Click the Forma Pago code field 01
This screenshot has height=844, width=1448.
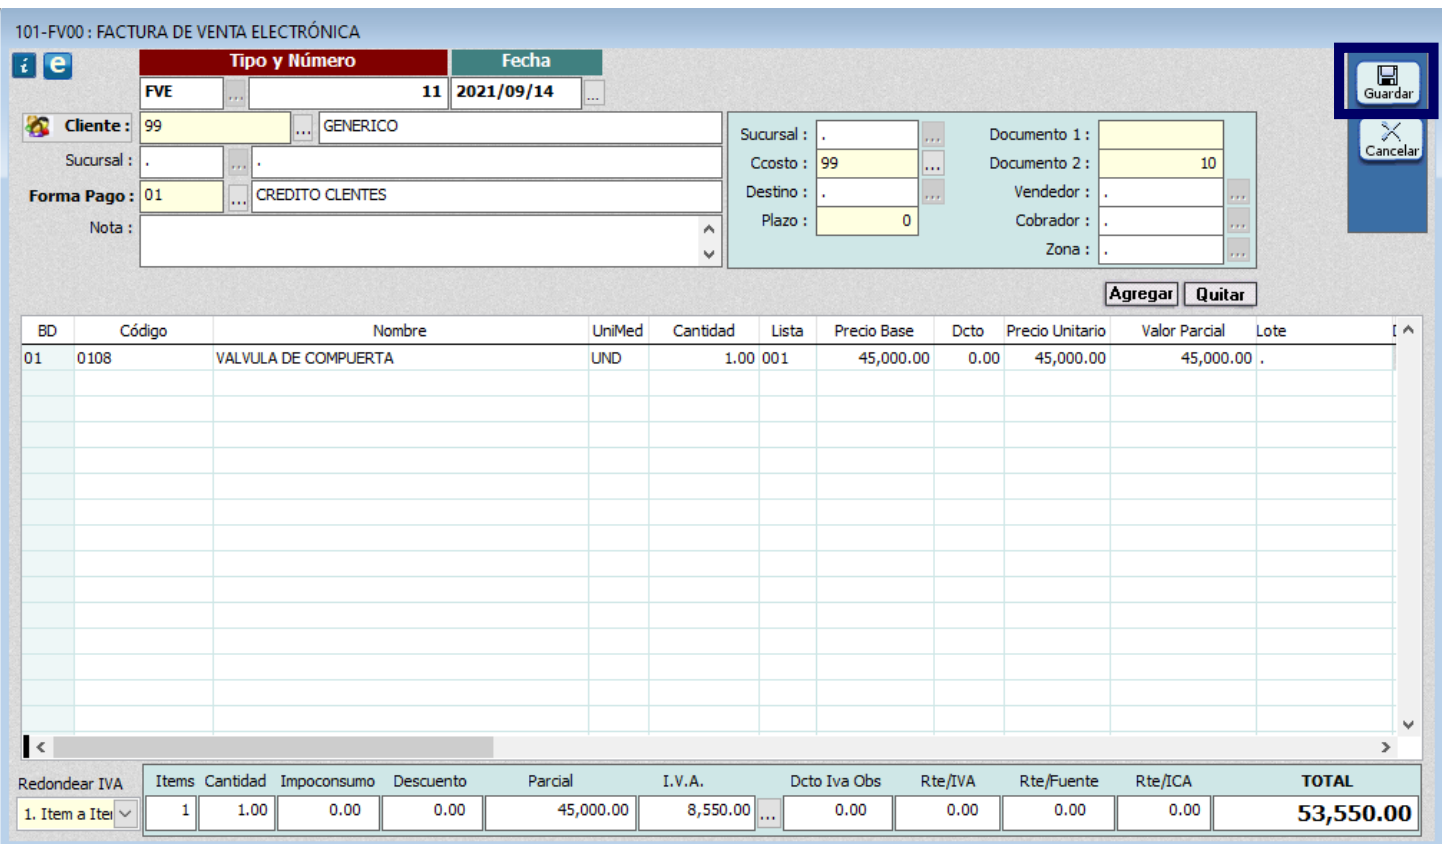click(181, 196)
